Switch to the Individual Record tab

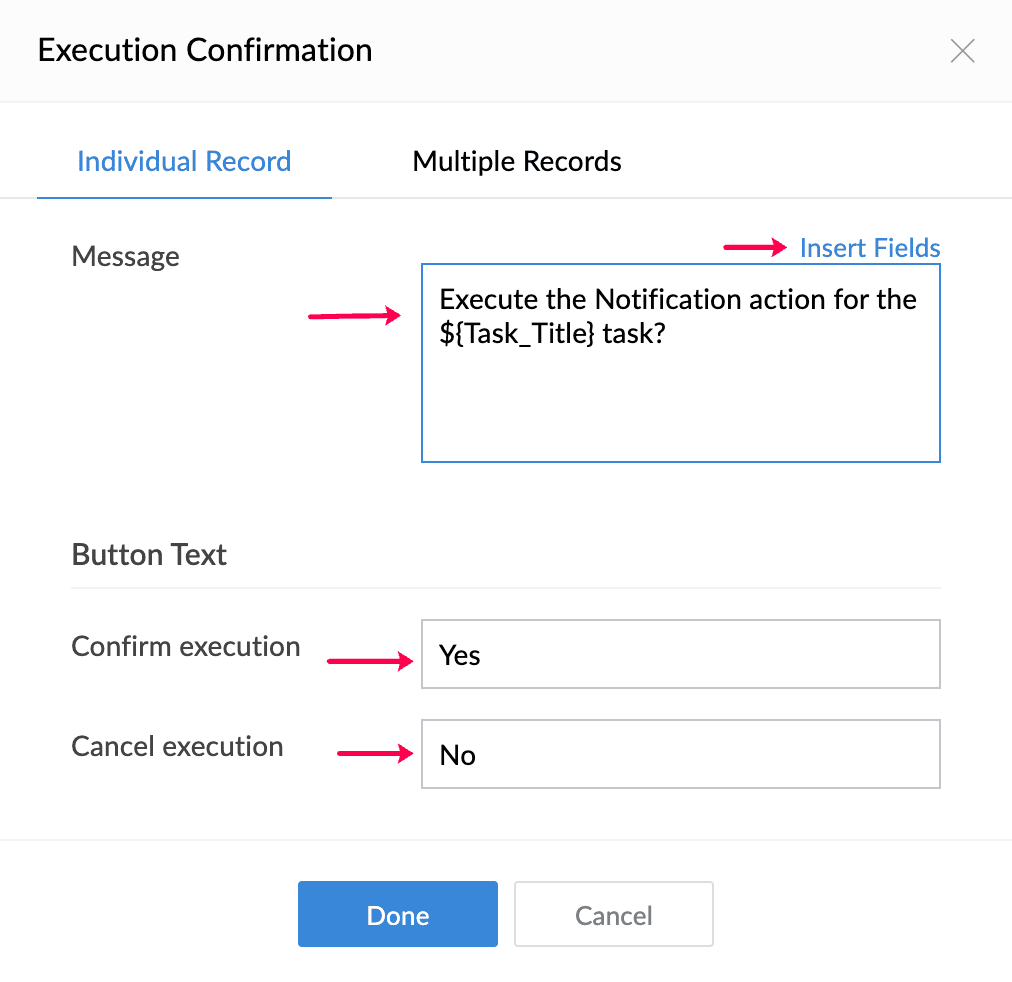point(184,162)
